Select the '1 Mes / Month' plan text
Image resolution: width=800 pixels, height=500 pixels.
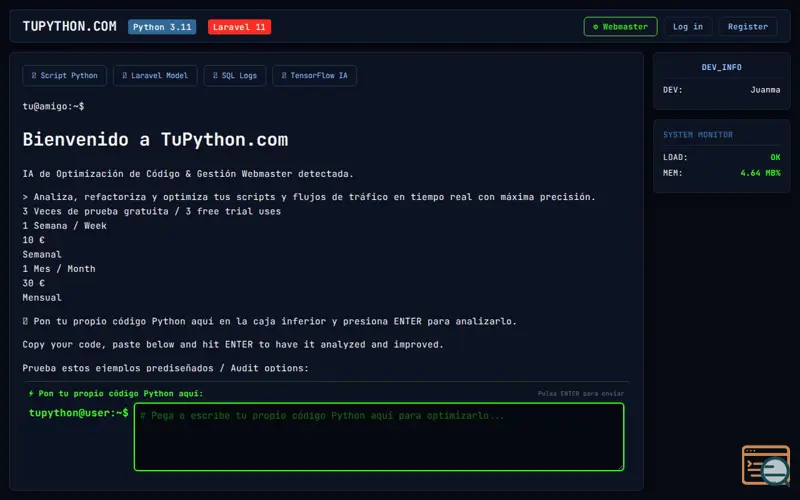click(x=59, y=268)
